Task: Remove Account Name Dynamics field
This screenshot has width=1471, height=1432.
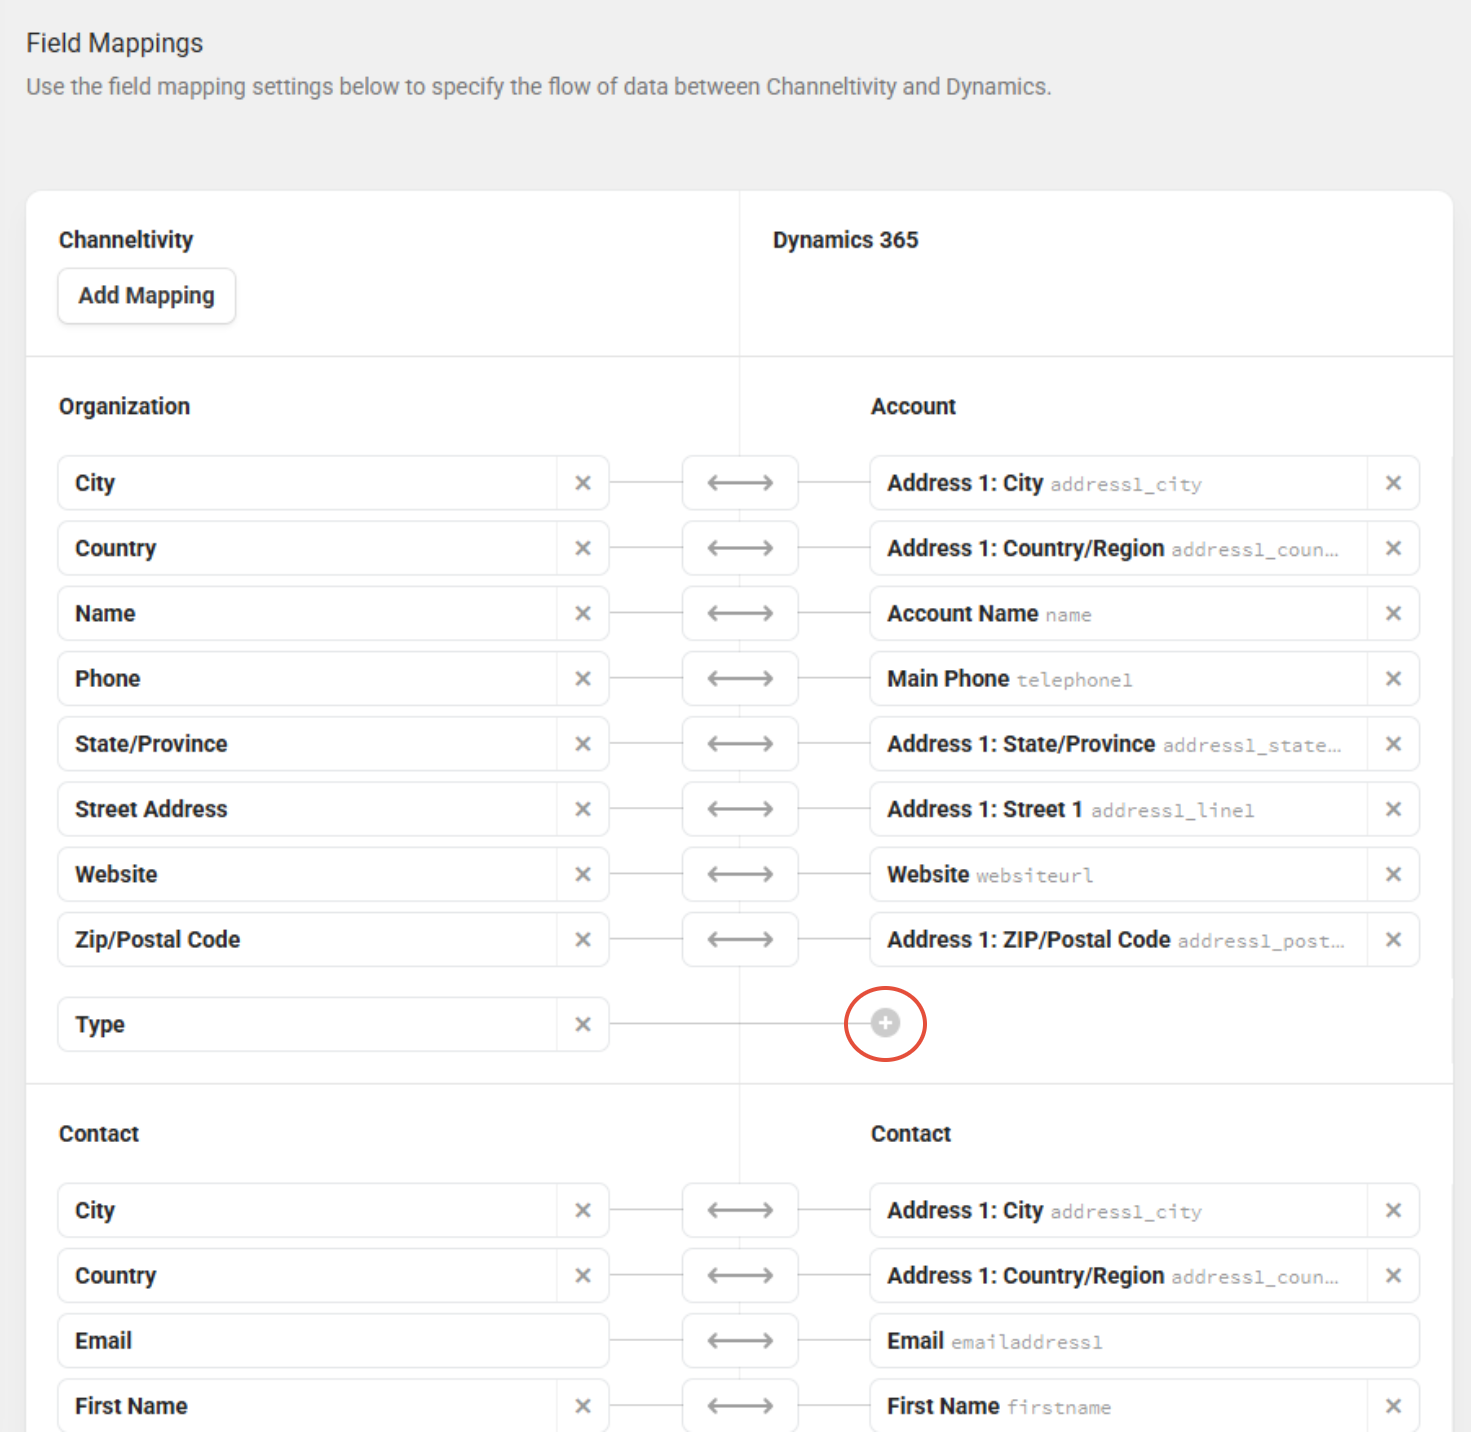Action: (1393, 613)
